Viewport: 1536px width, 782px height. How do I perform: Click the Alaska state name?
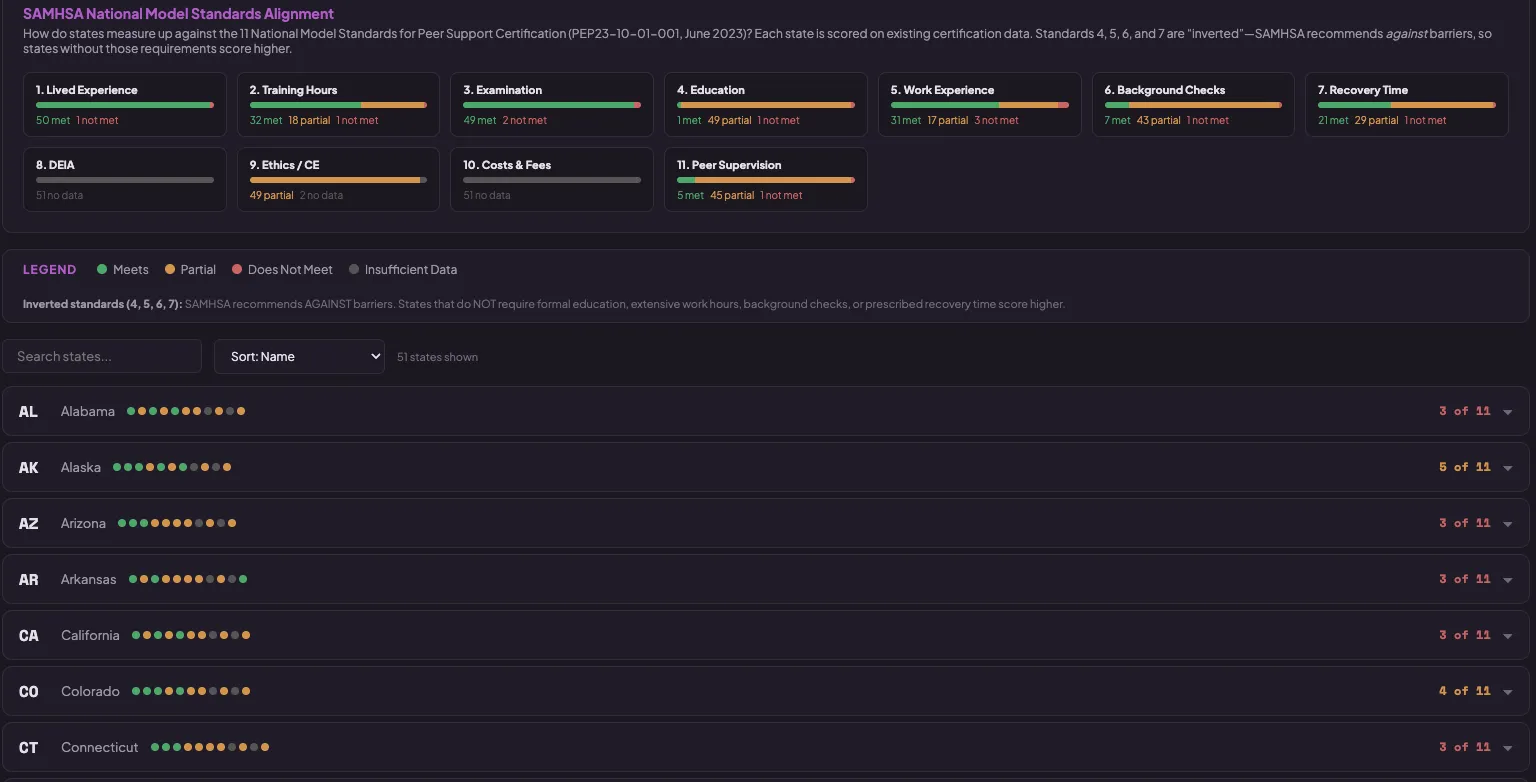click(x=81, y=467)
